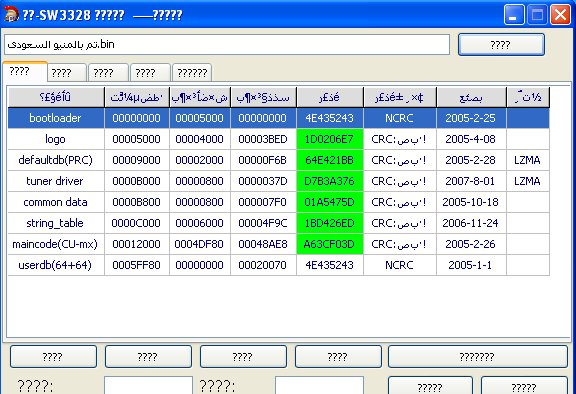
Task: Click the address cell 0000B800
Action: [x=137, y=202]
